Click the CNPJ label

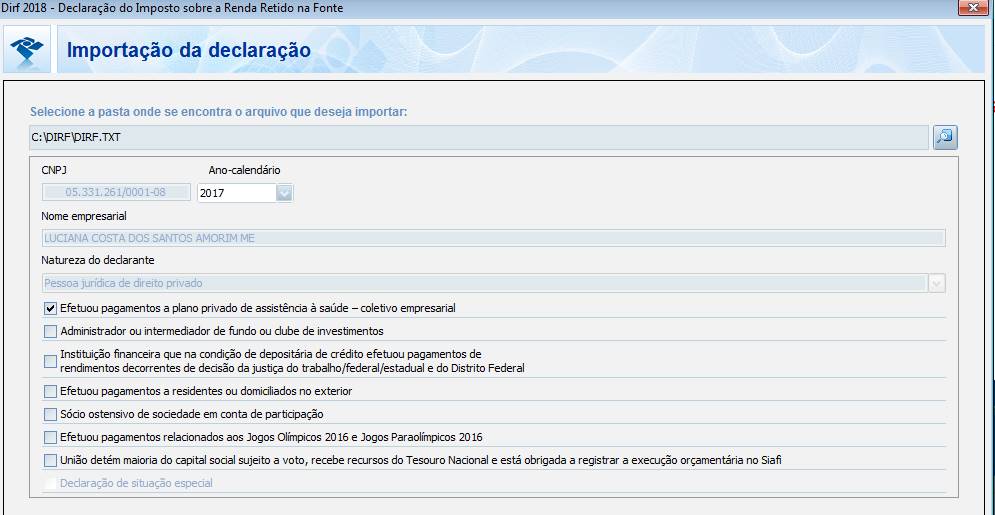[53, 170]
